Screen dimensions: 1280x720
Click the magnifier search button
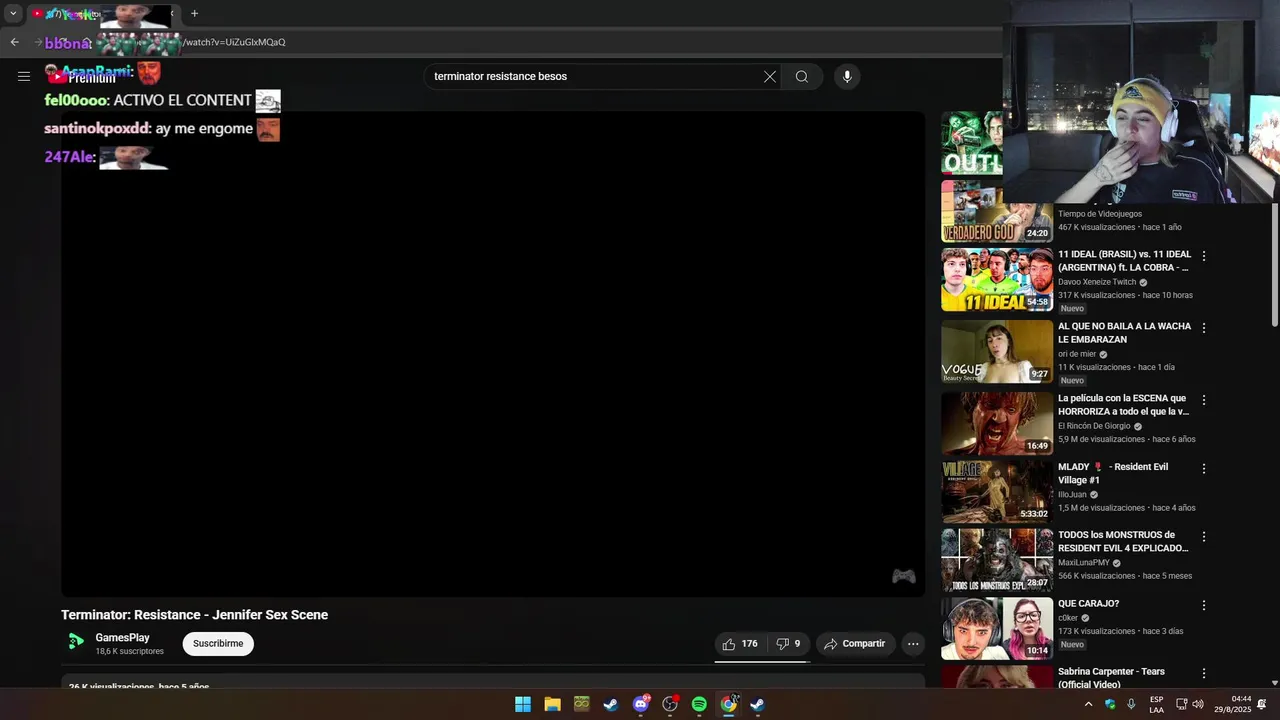[x=802, y=77]
